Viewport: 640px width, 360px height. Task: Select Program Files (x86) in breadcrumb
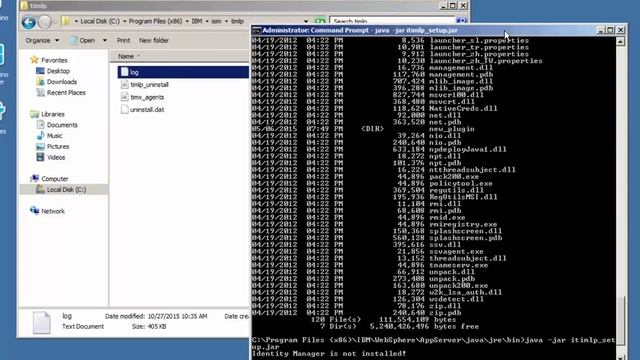click(x=156, y=21)
